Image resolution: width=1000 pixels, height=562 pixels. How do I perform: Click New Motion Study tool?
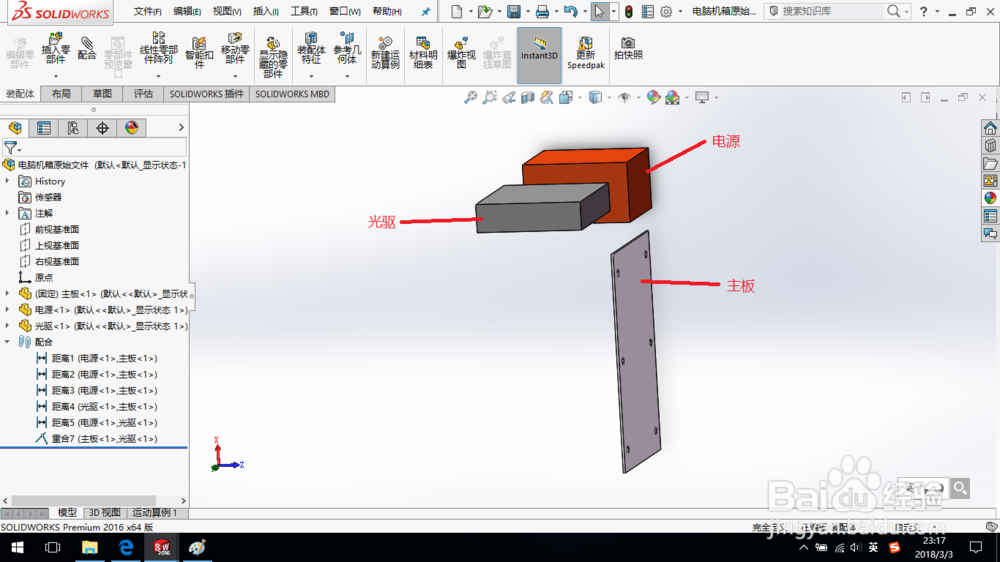pos(385,53)
